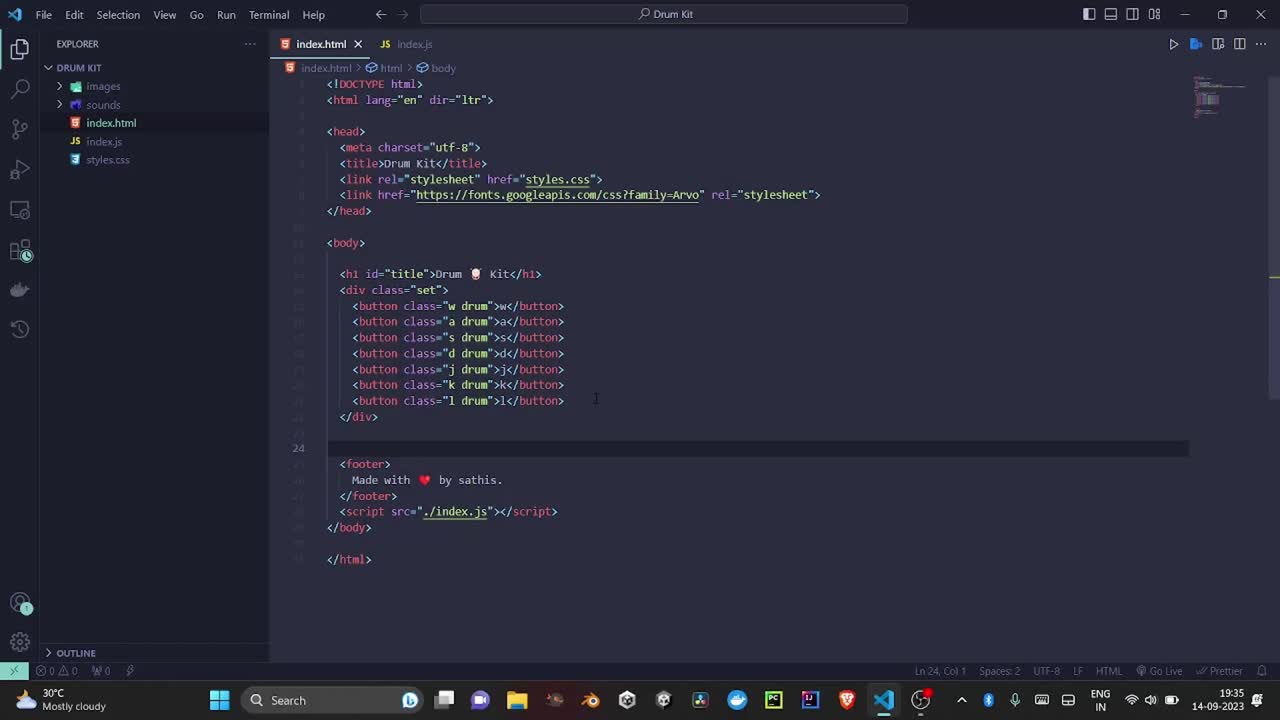Expand the sounds folder
This screenshot has width=1280, height=720.
tap(102, 105)
